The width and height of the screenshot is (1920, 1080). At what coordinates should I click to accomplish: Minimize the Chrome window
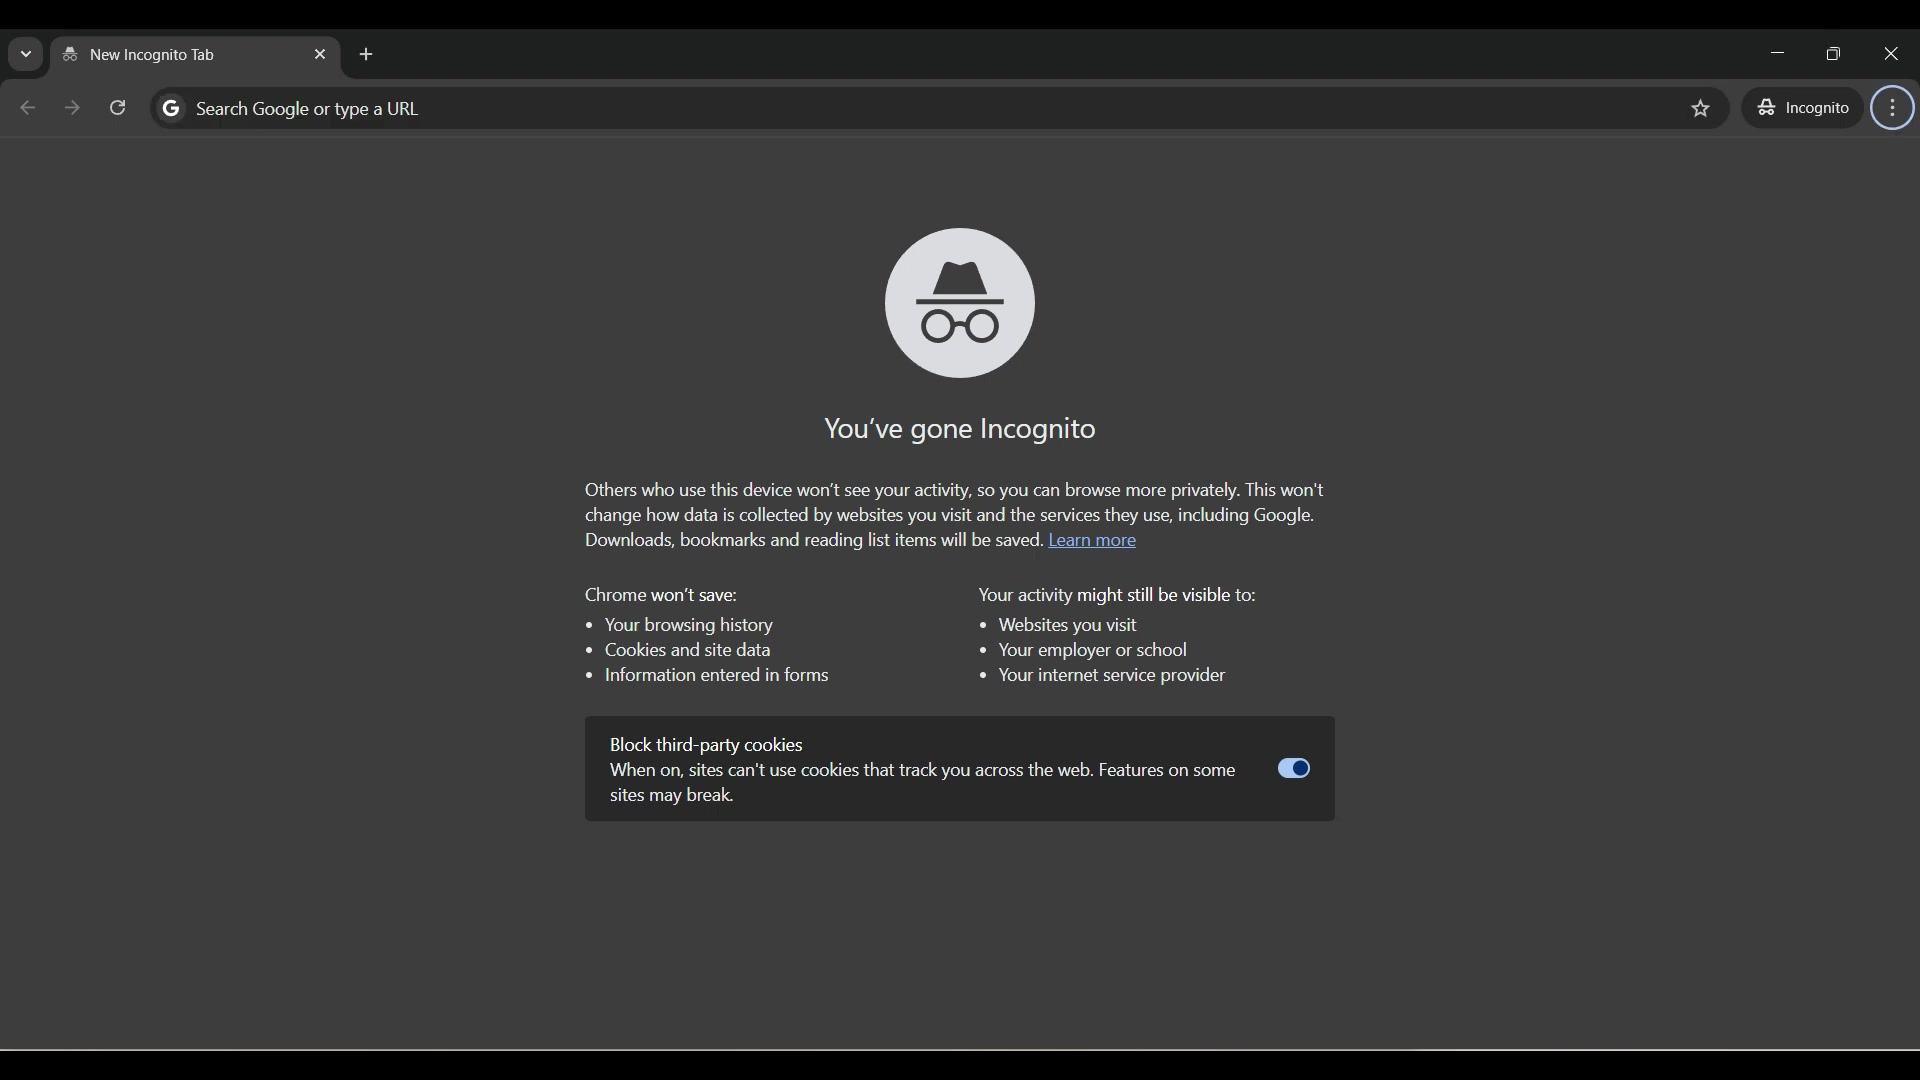1777,54
